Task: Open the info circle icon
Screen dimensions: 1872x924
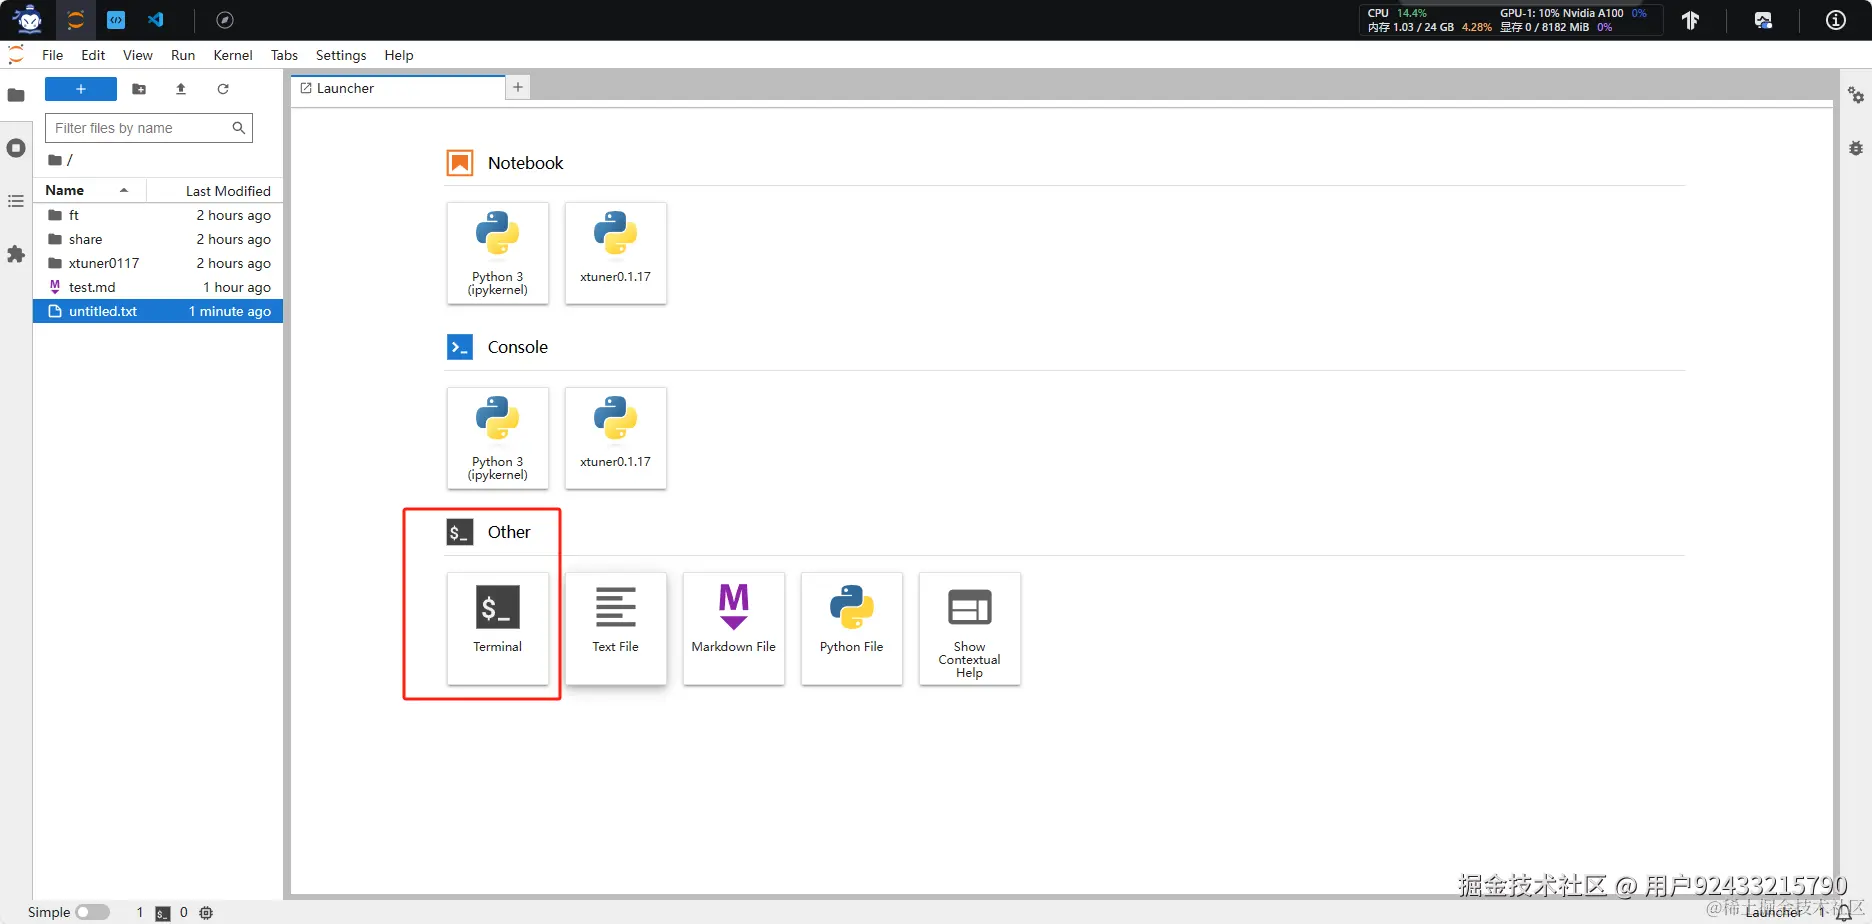Action: coord(1836,20)
